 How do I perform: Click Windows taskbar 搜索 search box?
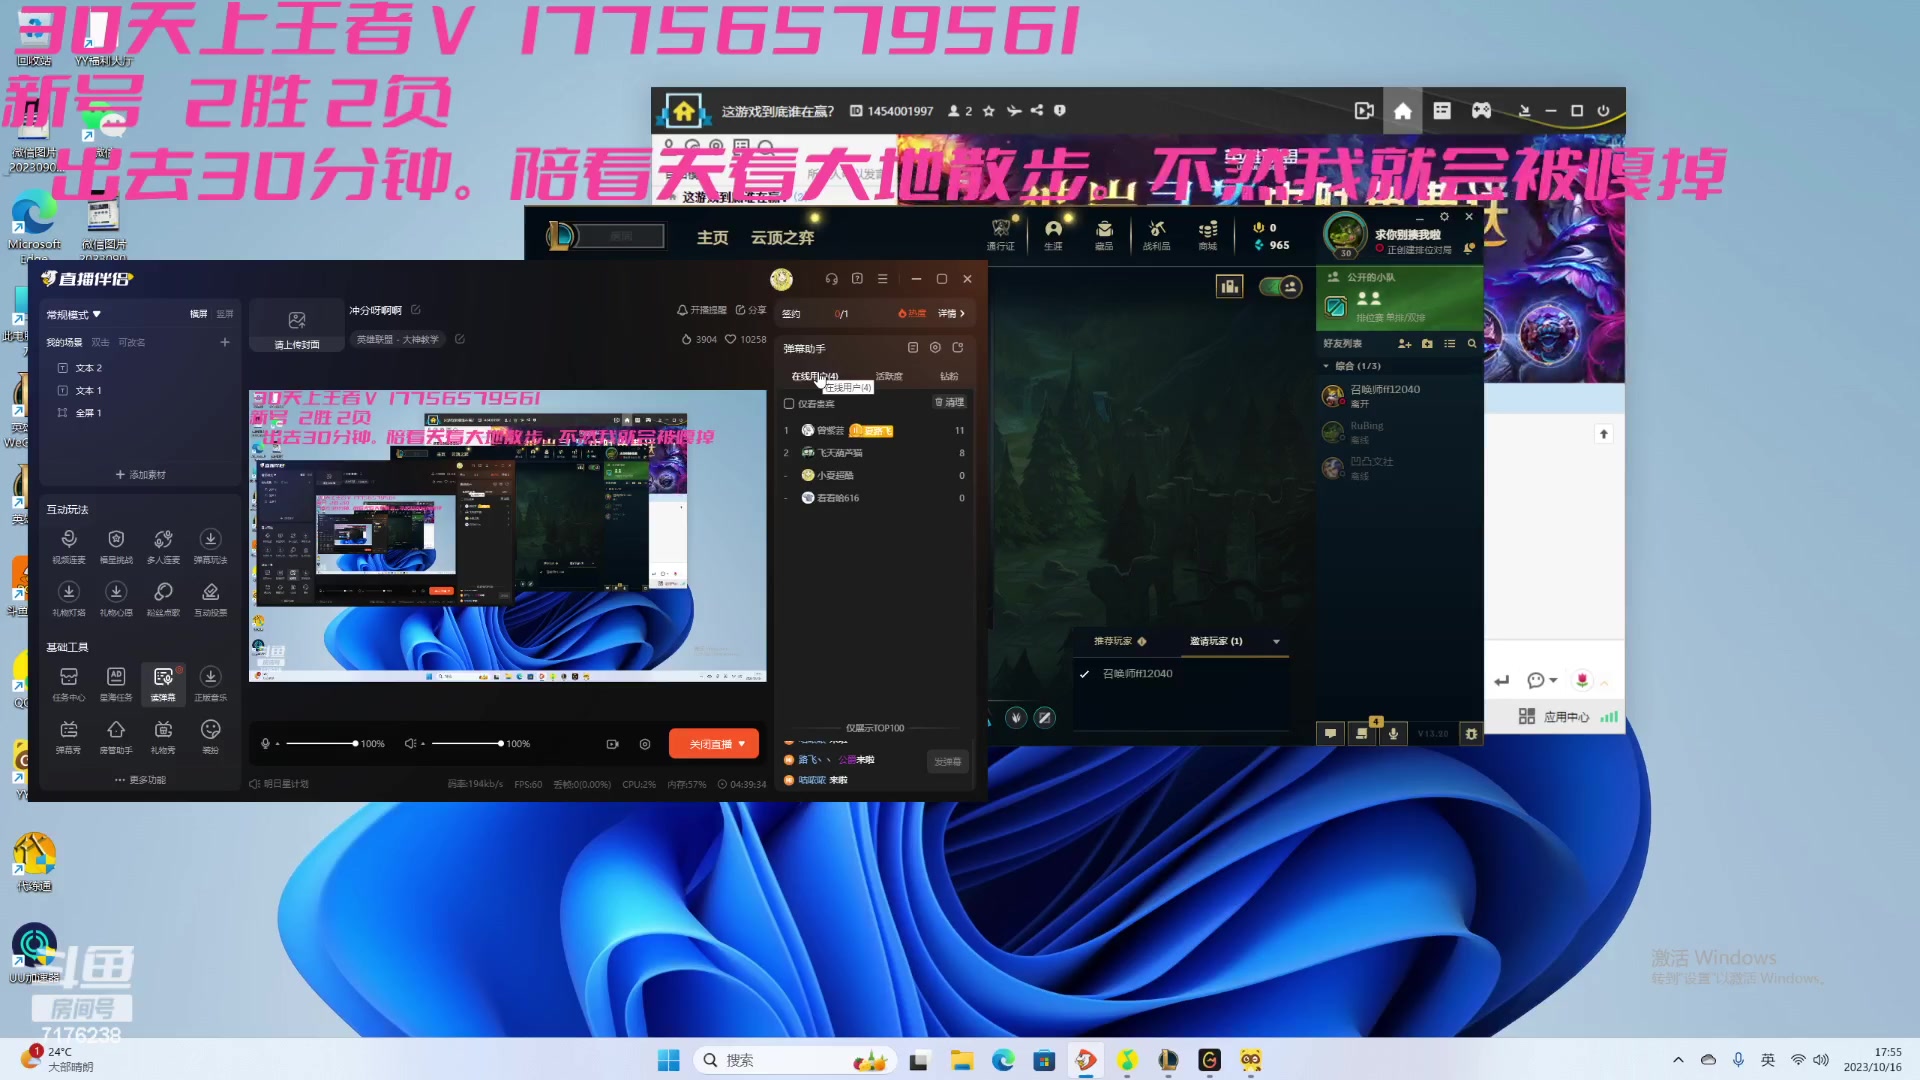[x=796, y=1060]
